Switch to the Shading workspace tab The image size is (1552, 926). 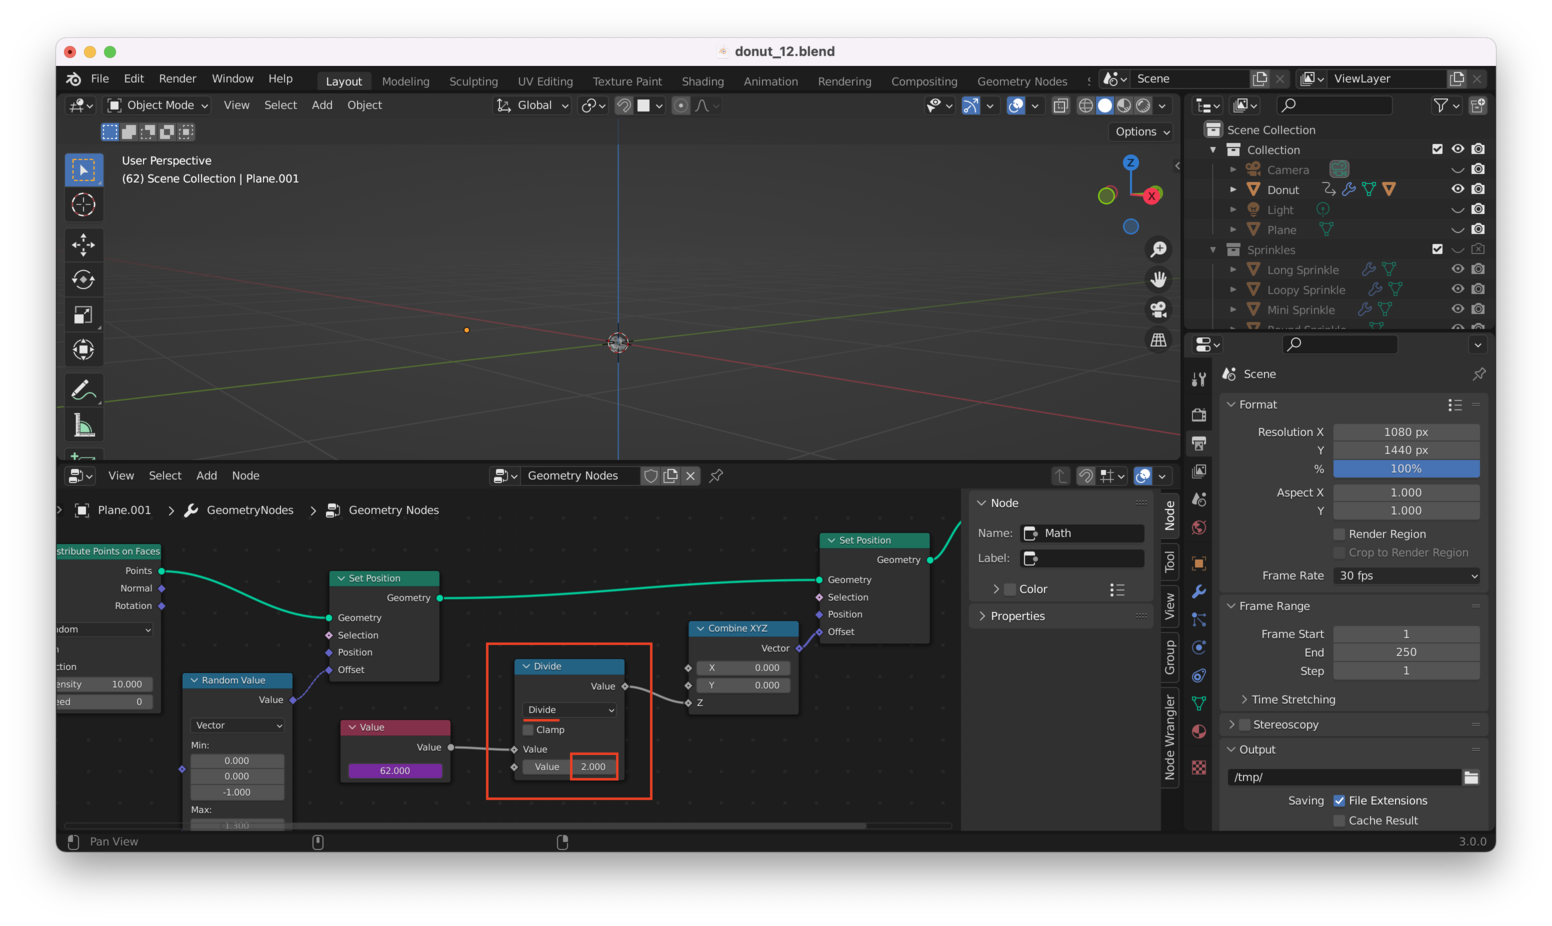click(702, 81)
